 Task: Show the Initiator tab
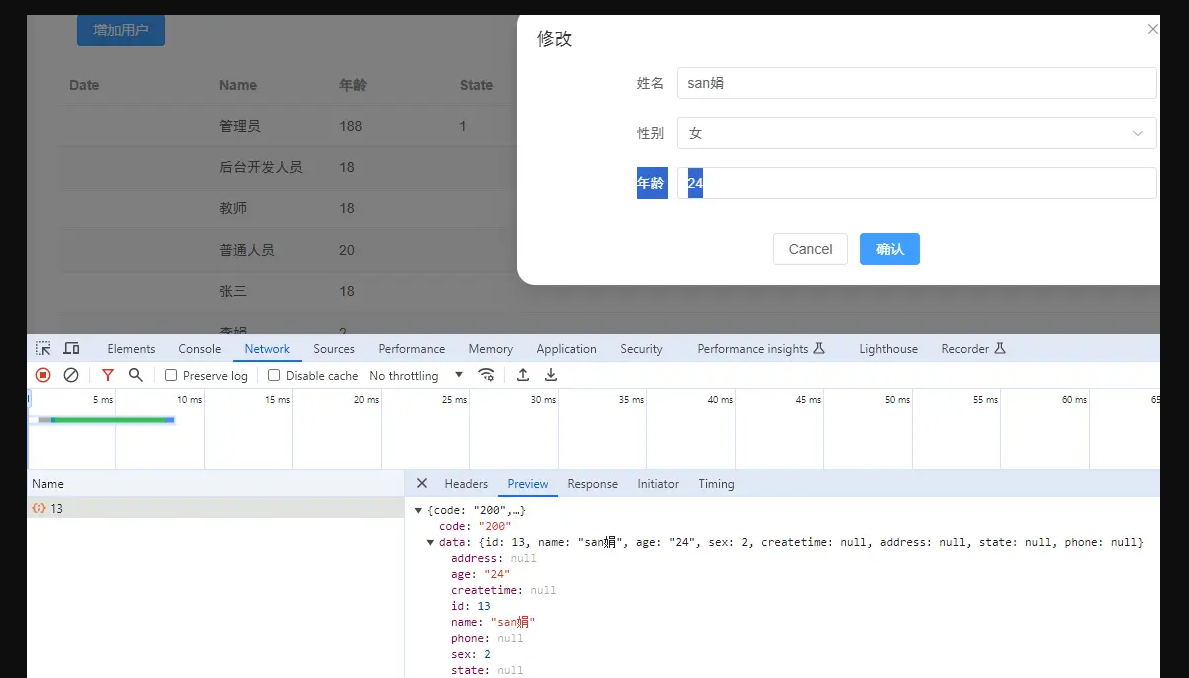[657, 484]
